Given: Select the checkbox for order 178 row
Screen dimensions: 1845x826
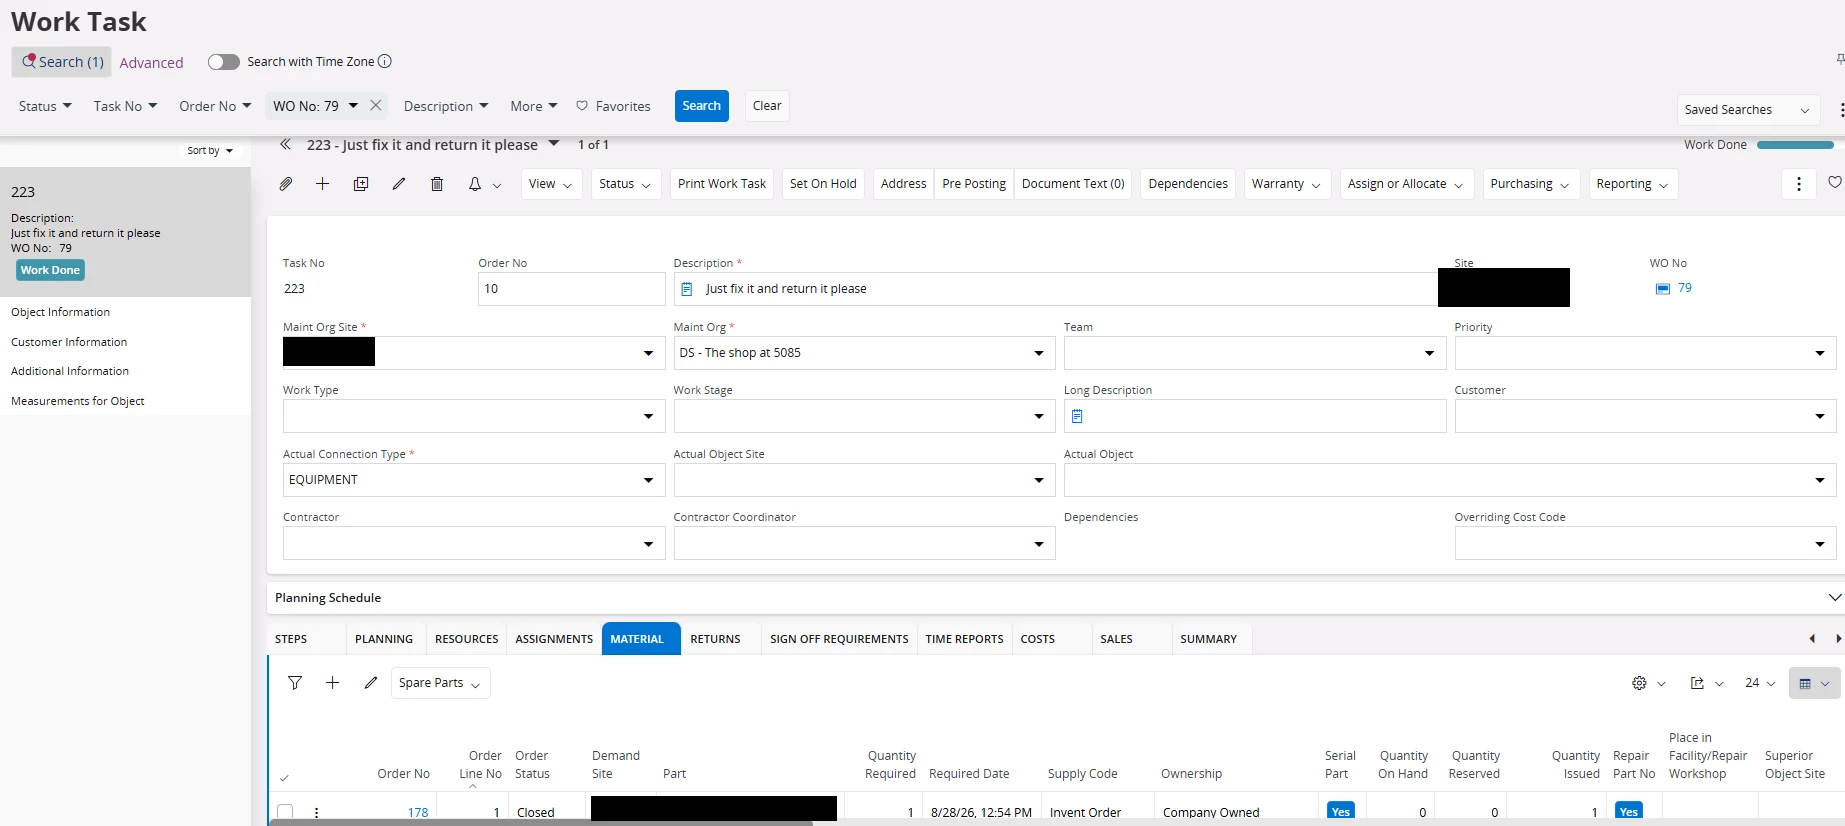Looking at the screenshot, I should (x=285, y=813).
